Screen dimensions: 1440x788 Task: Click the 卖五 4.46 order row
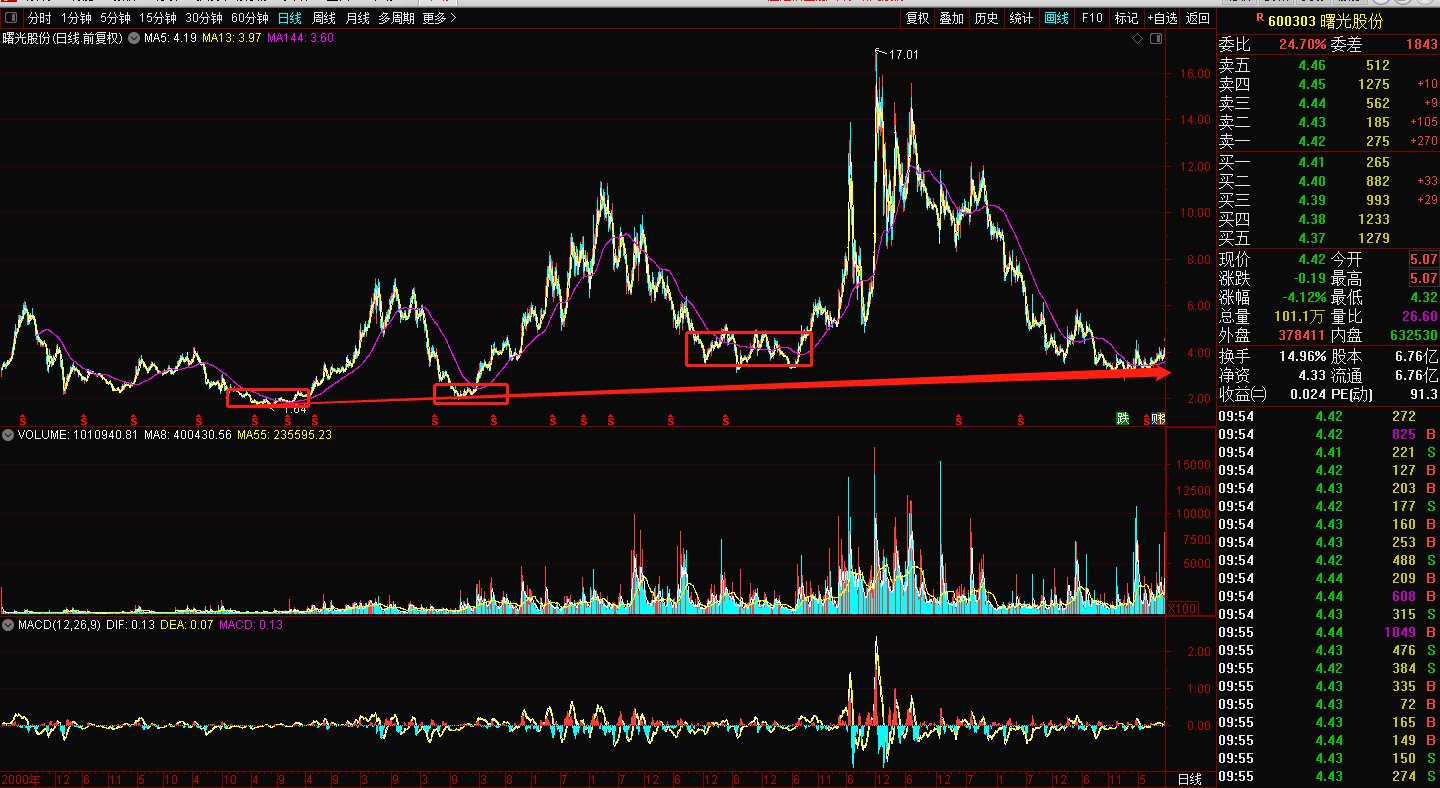tap(1327, 65)
